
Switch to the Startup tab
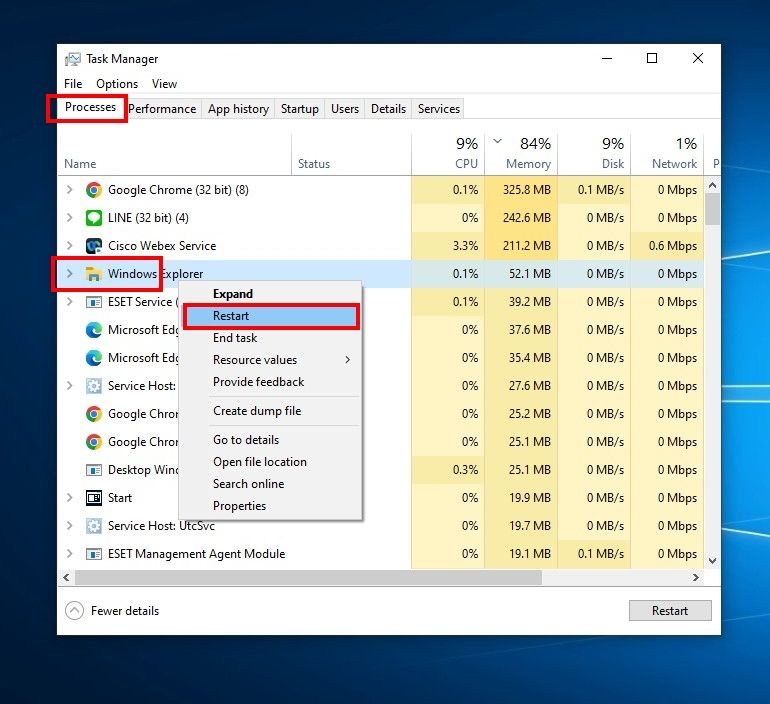coord(300,109)
